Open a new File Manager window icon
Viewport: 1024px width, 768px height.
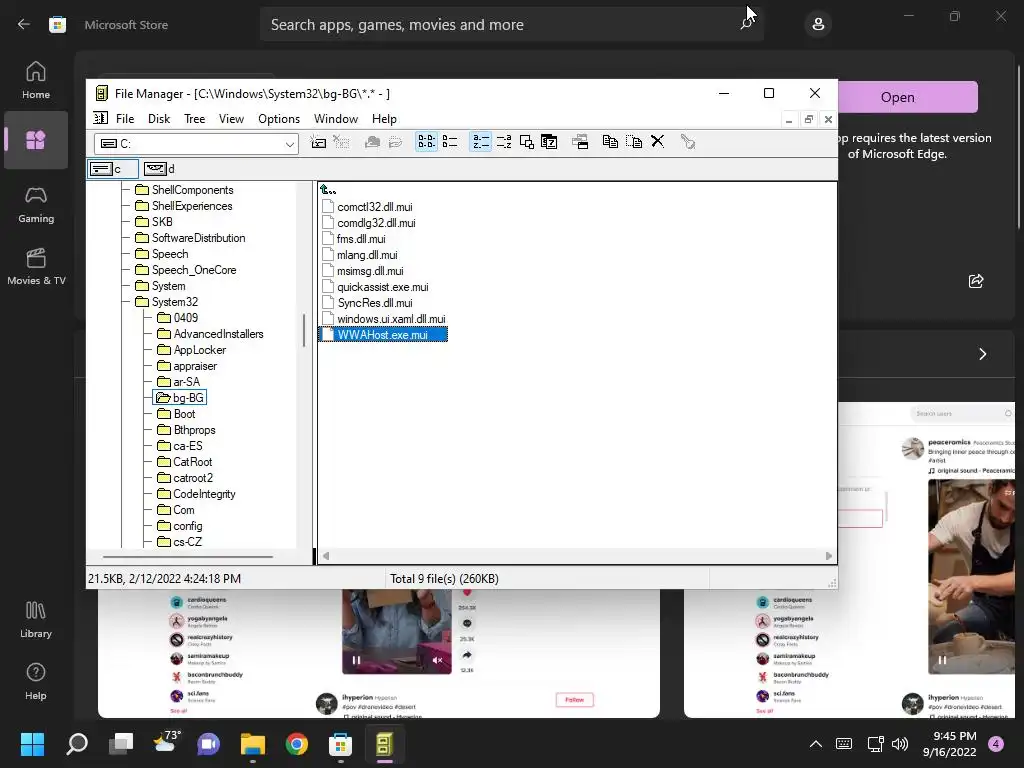(580, 142)
